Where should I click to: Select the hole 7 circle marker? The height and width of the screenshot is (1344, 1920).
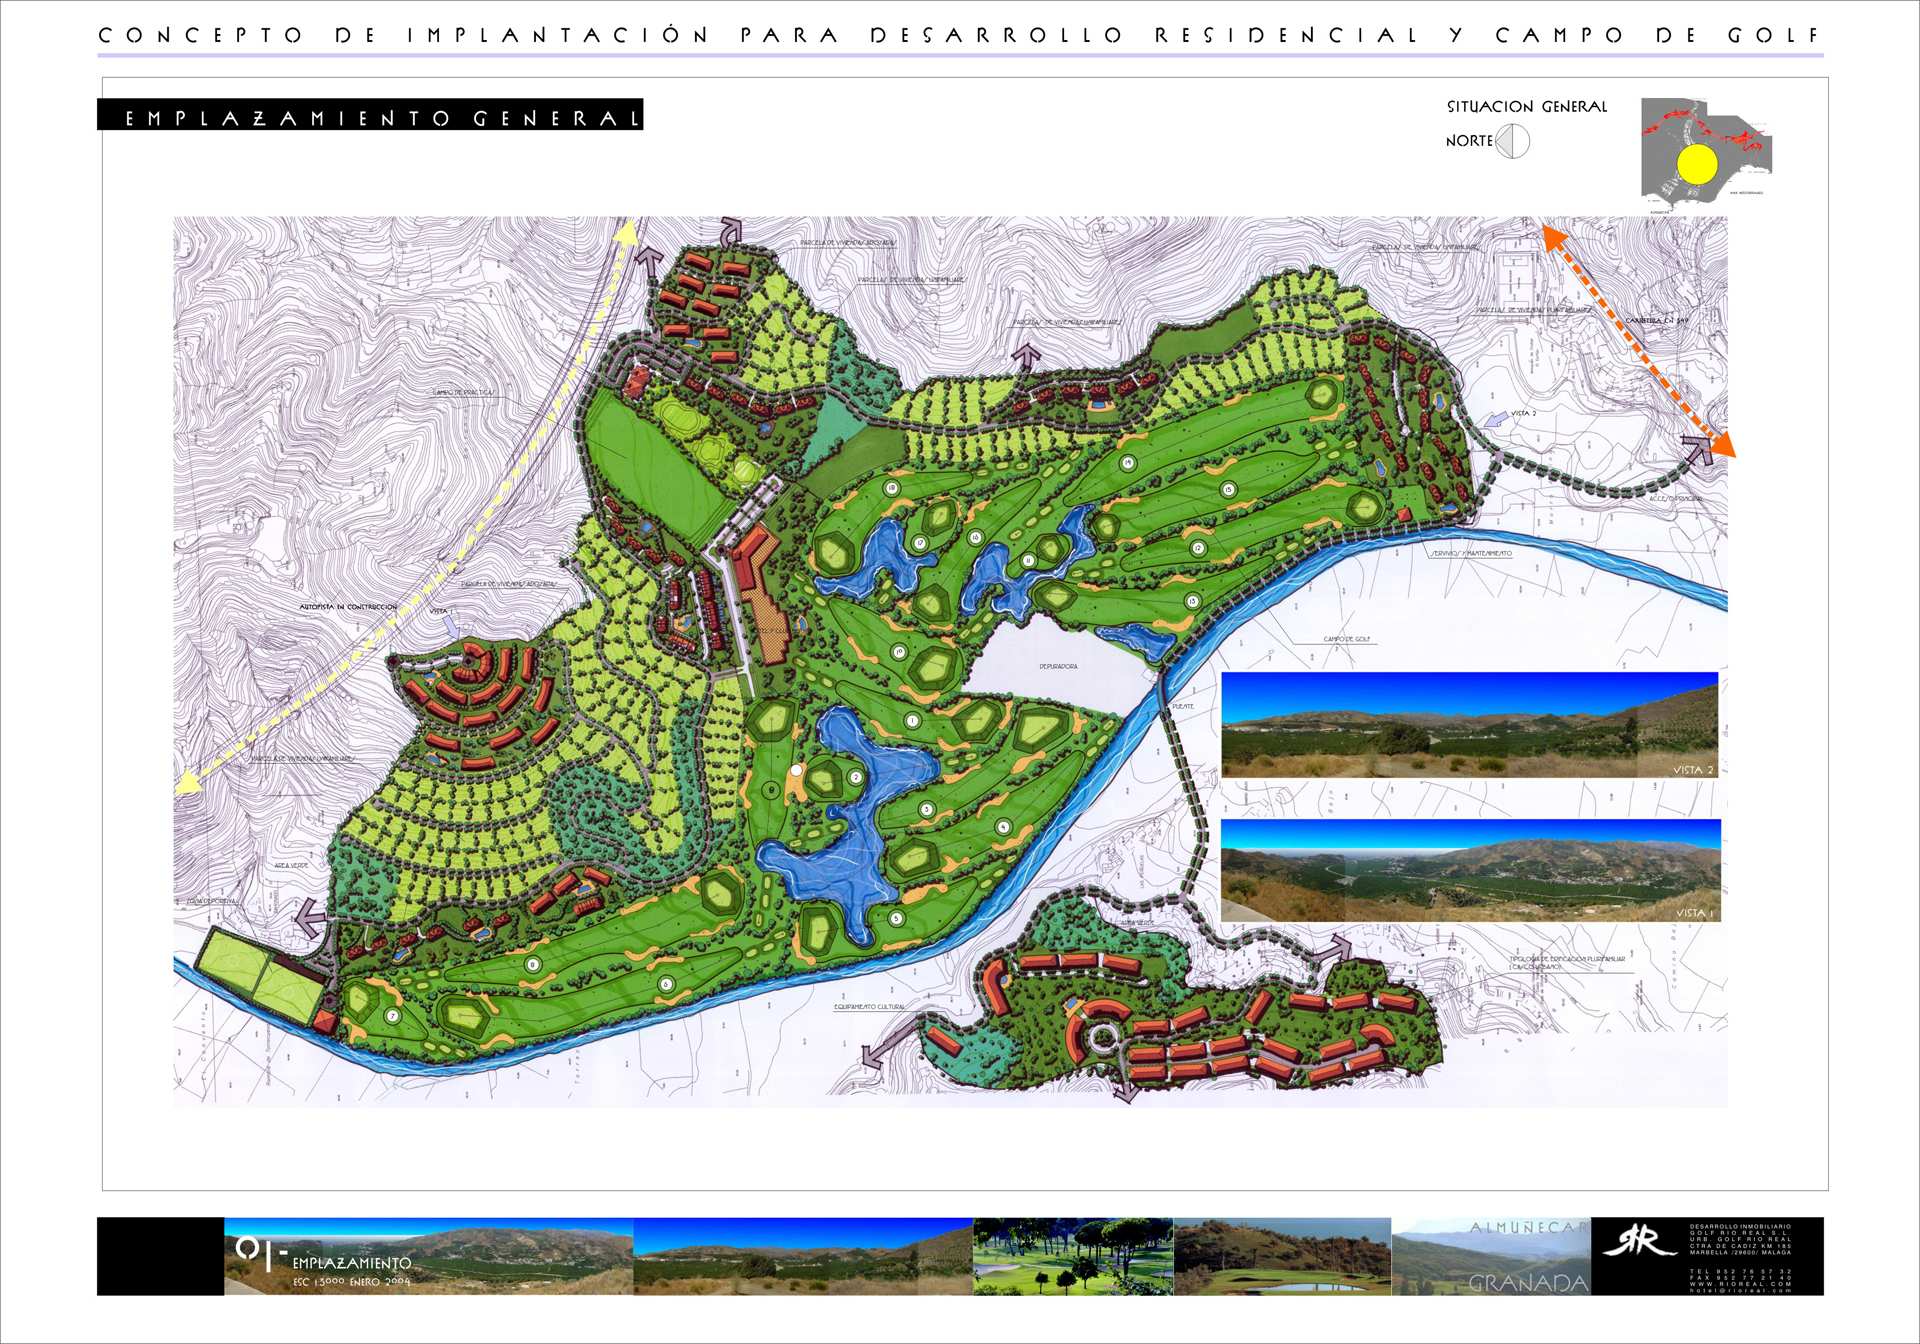(x=393, y=1016)
